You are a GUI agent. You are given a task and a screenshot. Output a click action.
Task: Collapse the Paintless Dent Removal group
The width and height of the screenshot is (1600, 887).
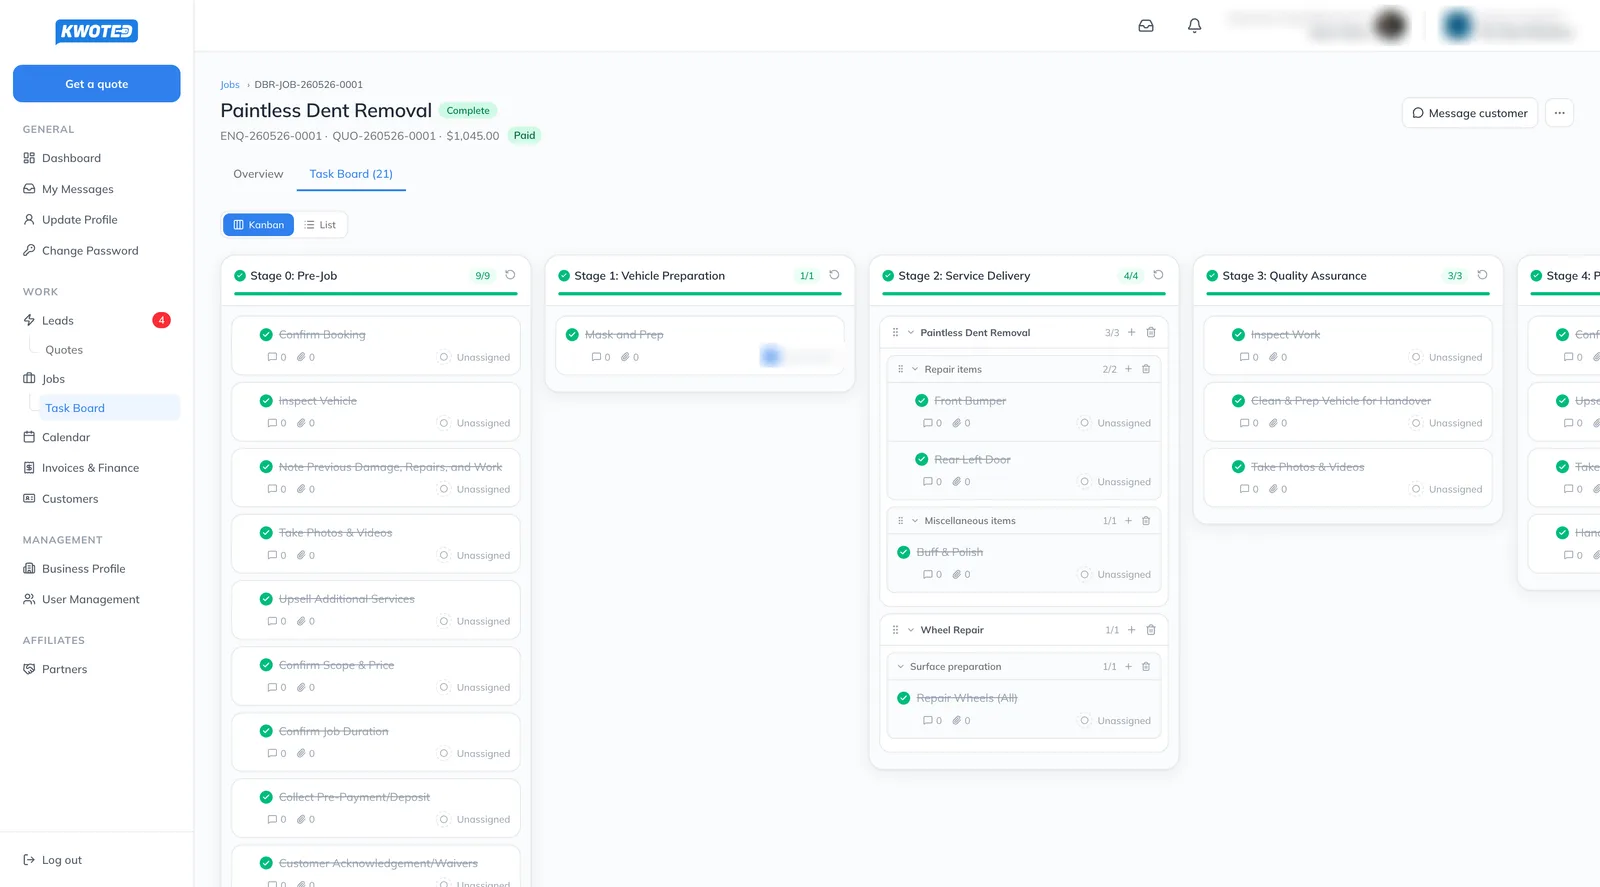pos(911,333)
